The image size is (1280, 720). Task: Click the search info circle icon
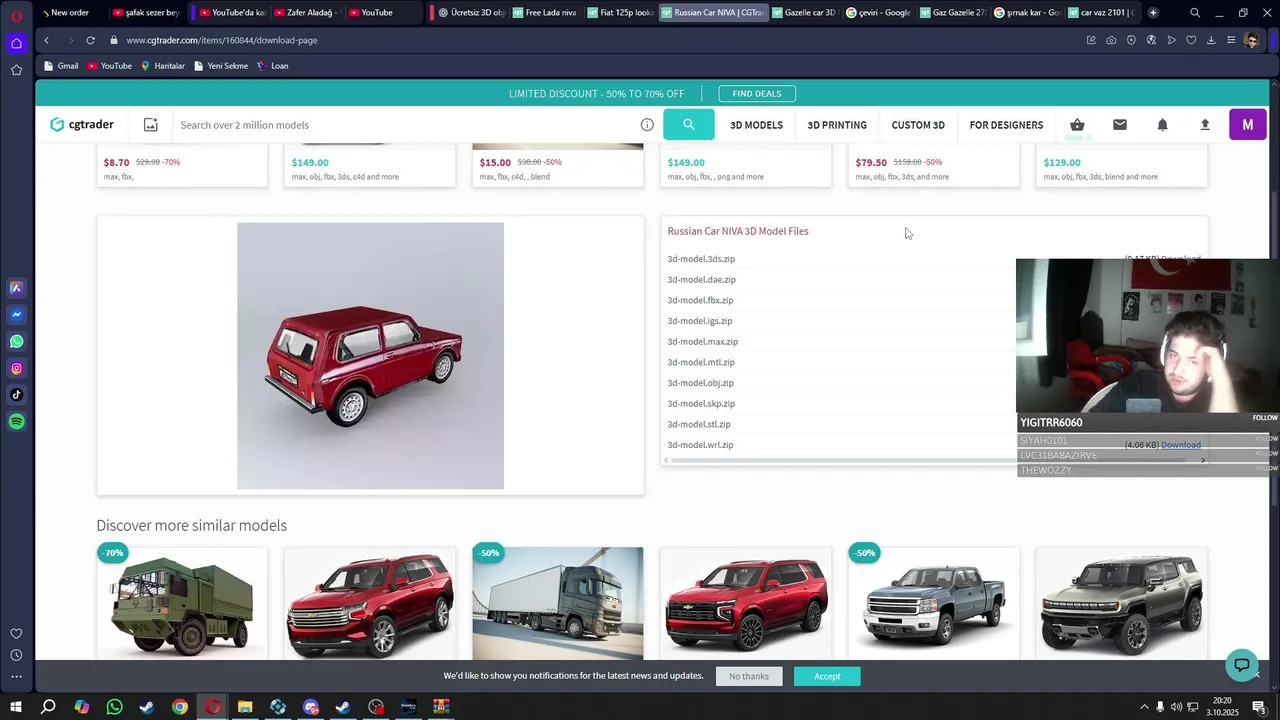(x=647, y=125)
